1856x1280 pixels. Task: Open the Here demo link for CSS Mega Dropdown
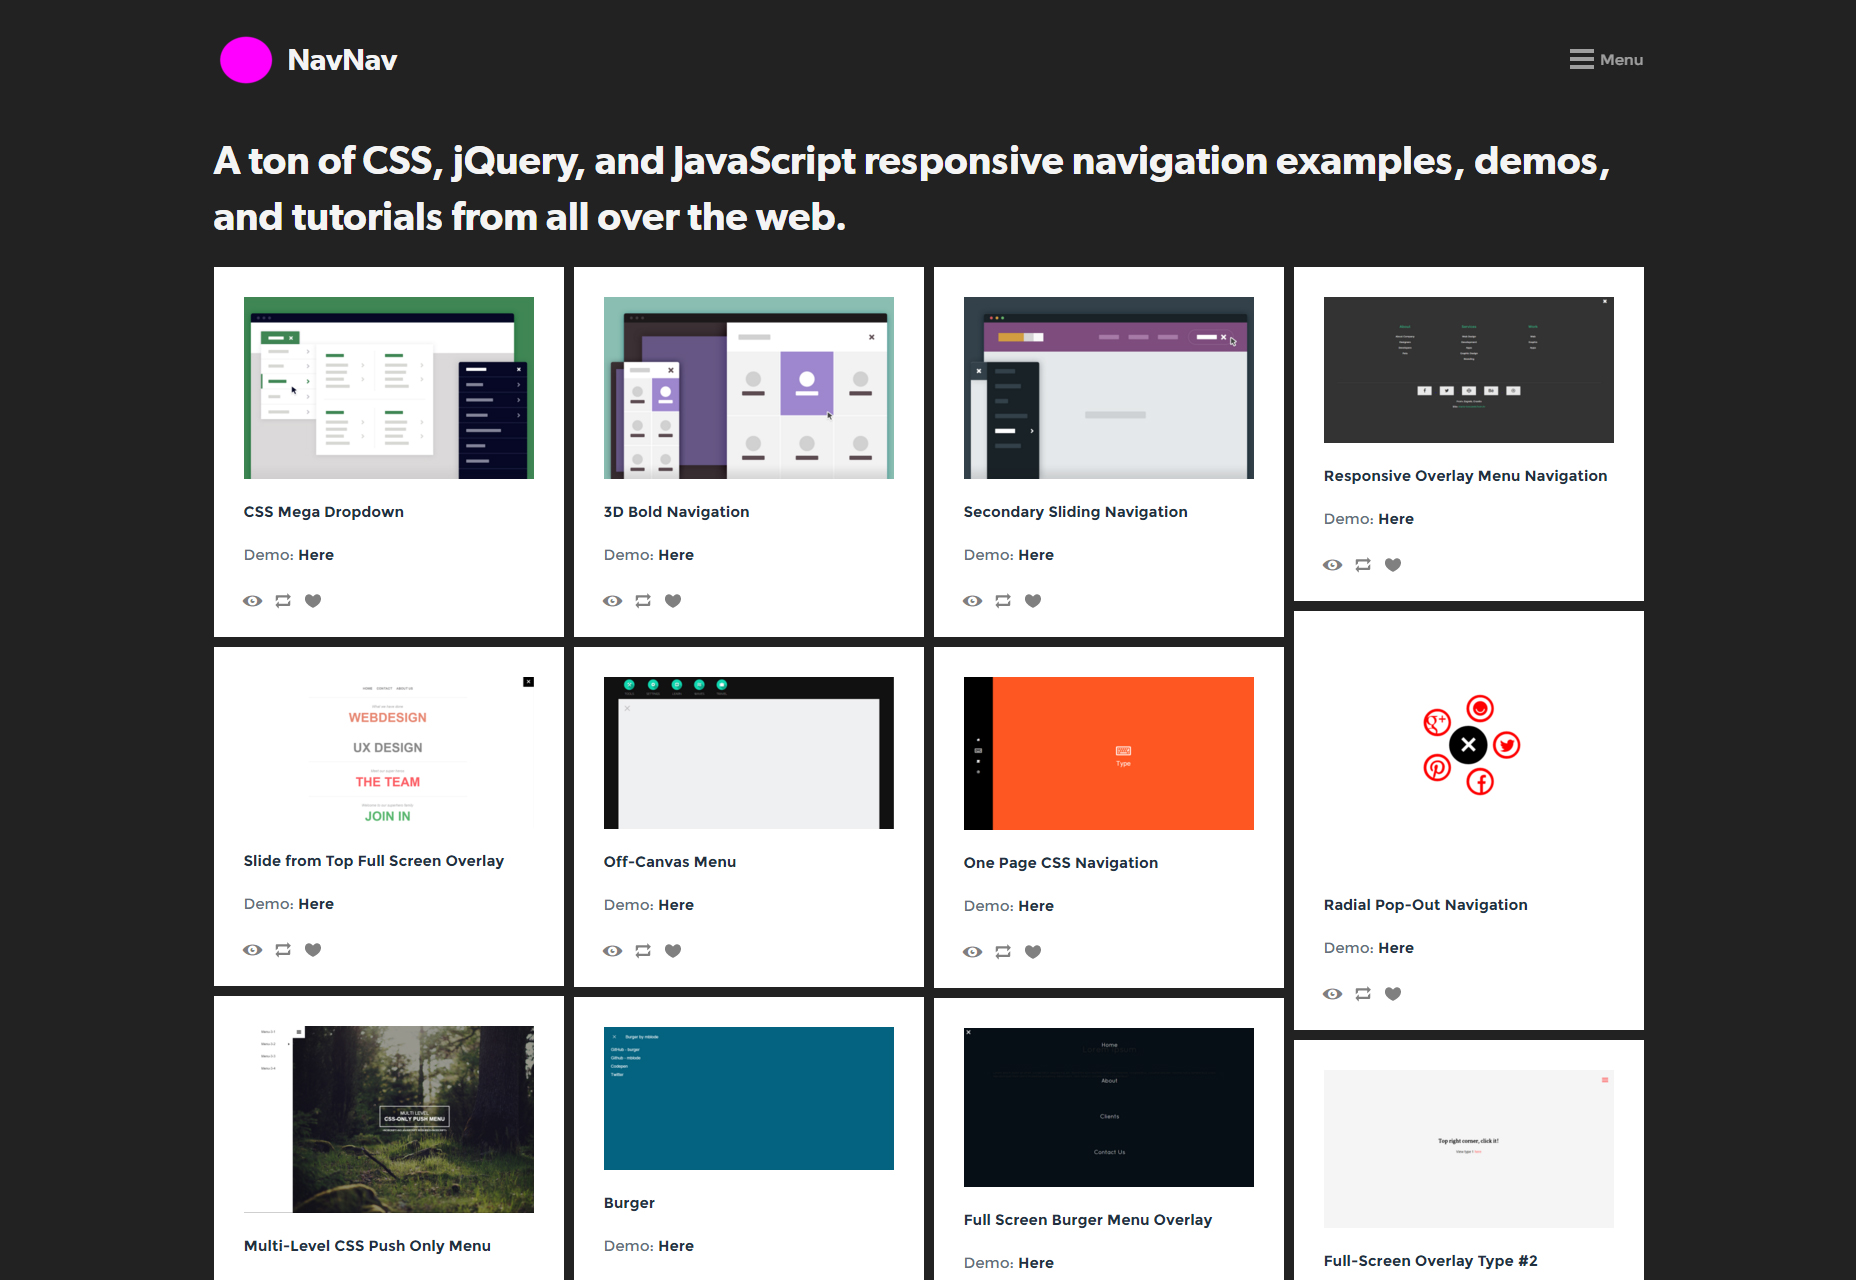pyautogui.click(x=316, y=555)
